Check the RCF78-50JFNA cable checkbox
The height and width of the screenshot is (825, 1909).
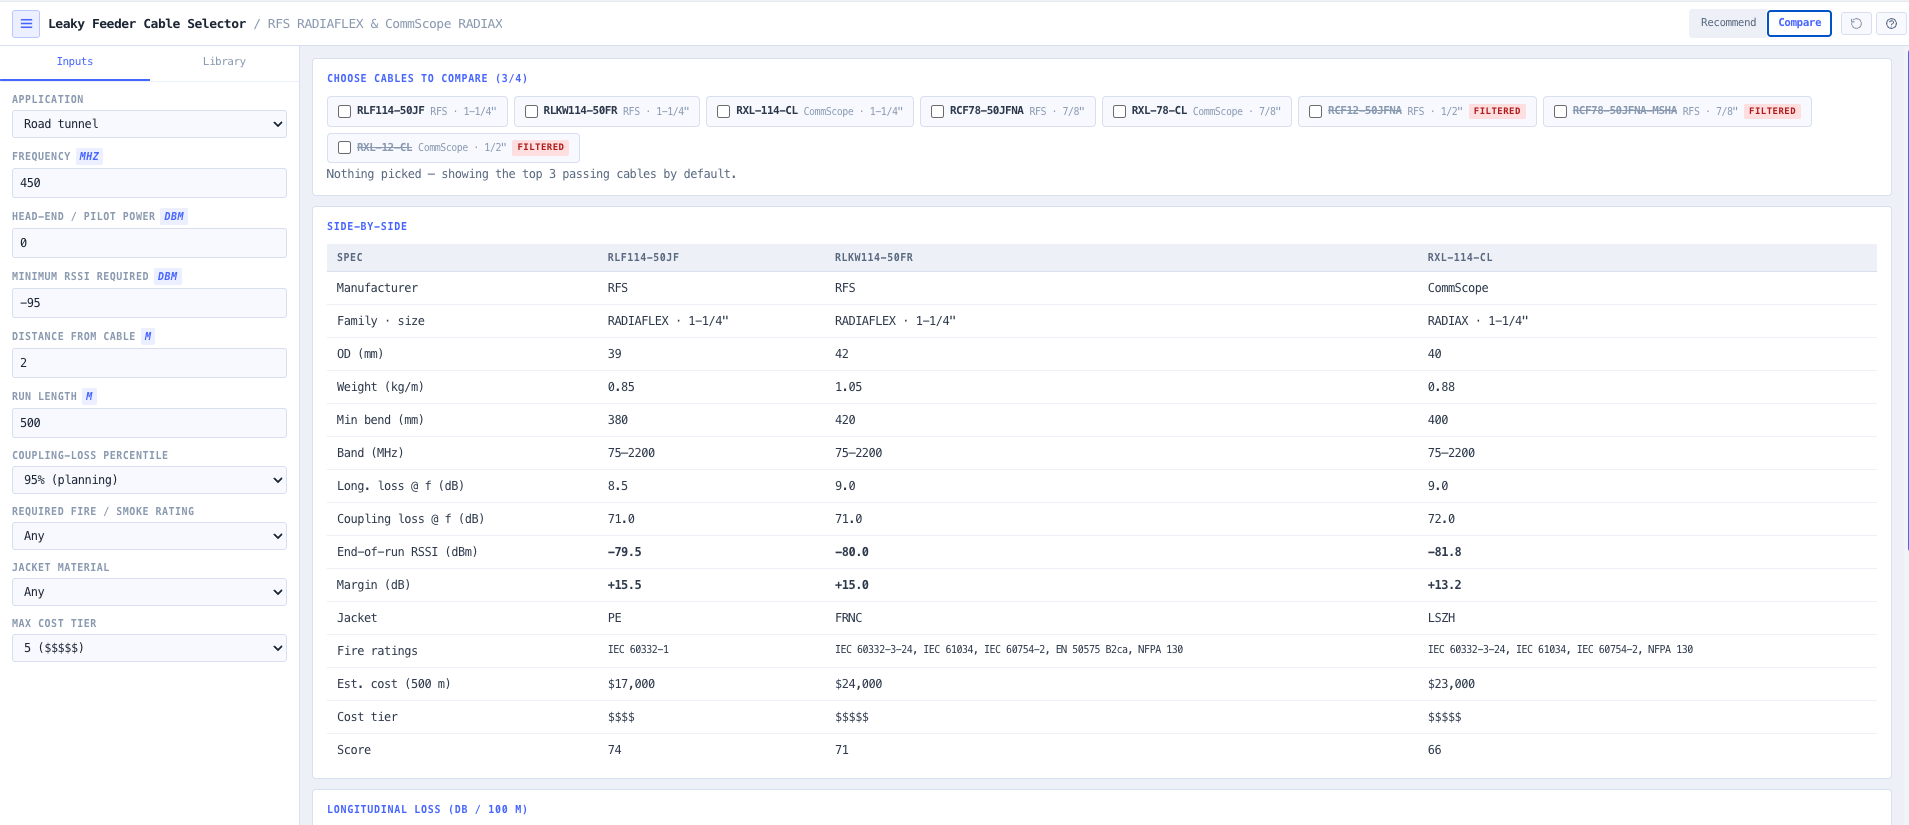[x=937, y=111]
